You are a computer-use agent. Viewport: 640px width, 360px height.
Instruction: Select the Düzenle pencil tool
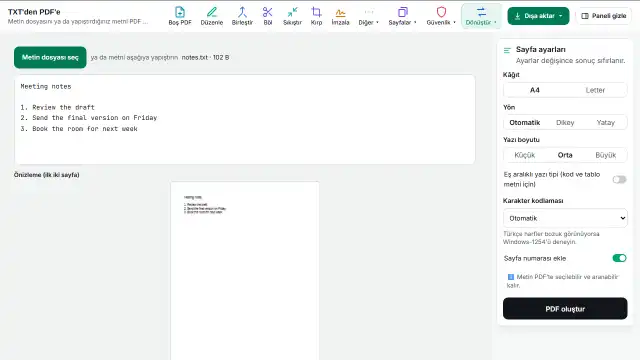tap(211, 16)
